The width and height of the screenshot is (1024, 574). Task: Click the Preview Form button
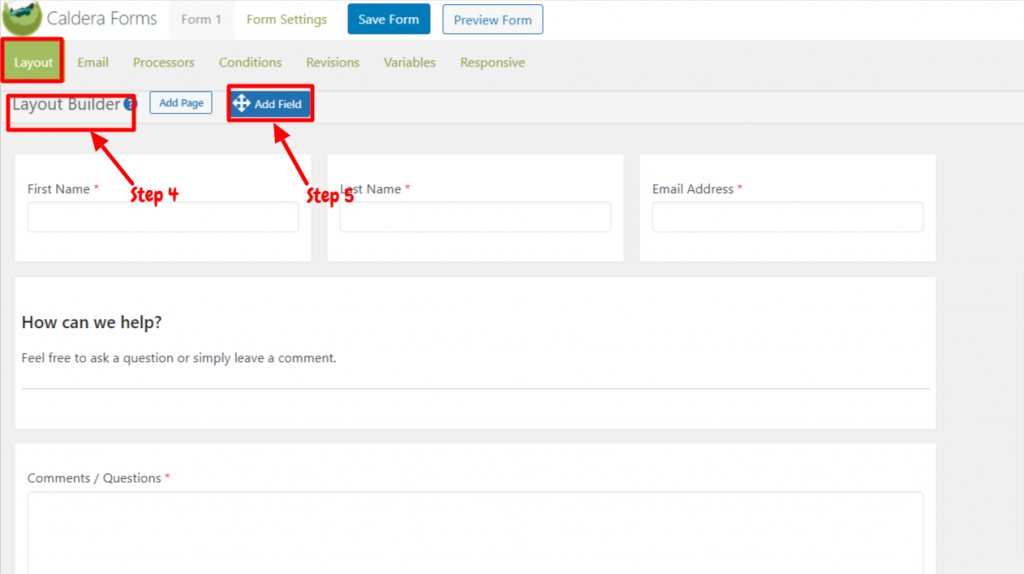(x=492, y=20)
